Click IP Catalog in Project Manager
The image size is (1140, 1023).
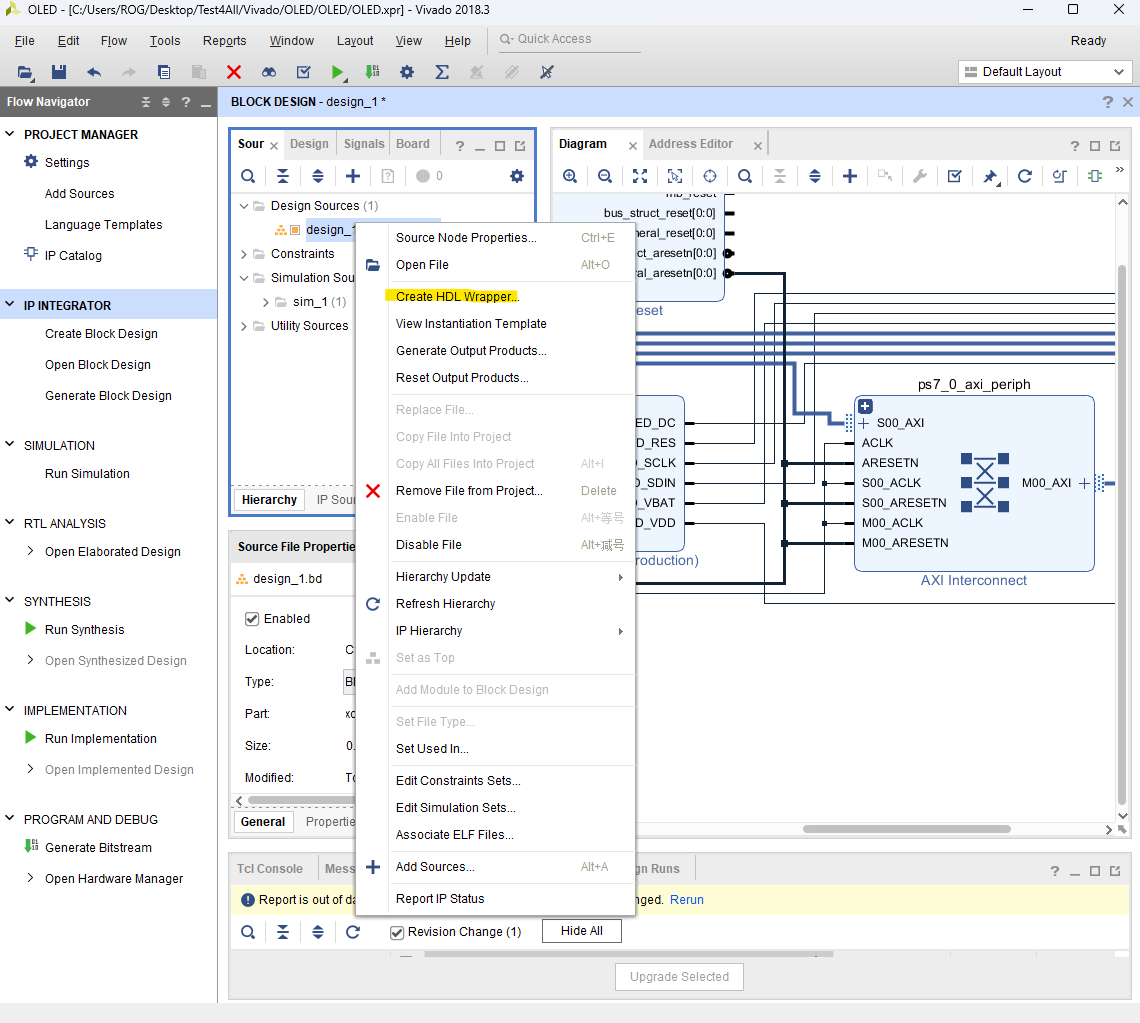point(73,256)
